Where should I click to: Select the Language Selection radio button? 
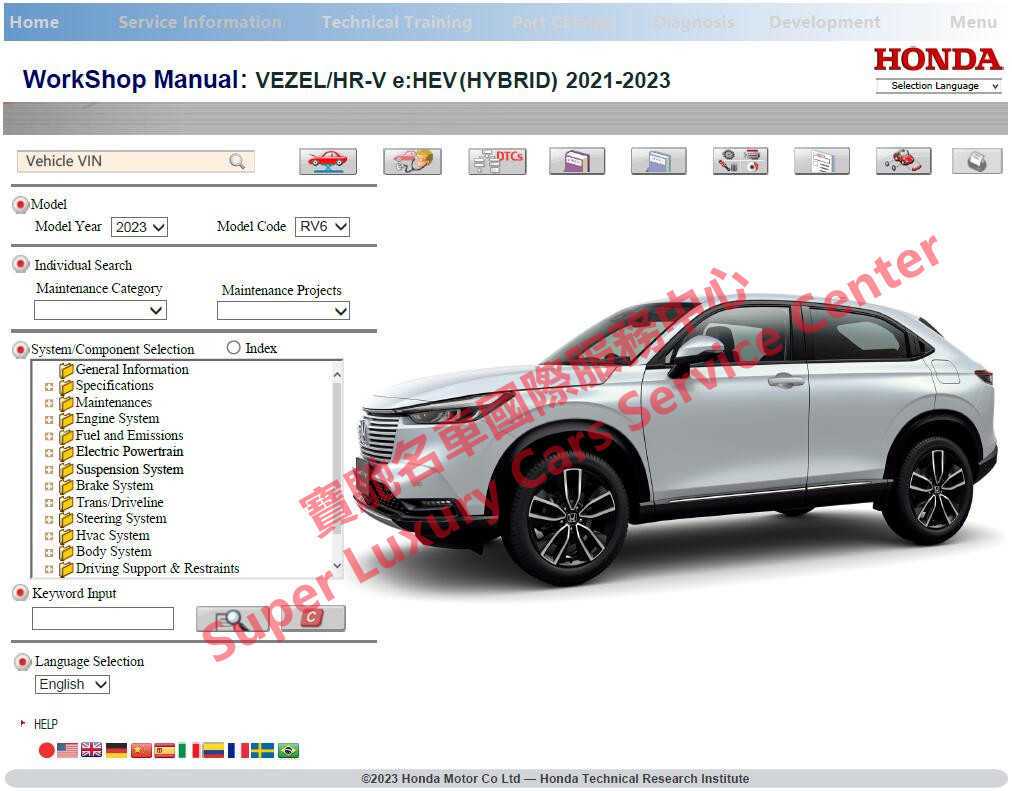(22, 661)
